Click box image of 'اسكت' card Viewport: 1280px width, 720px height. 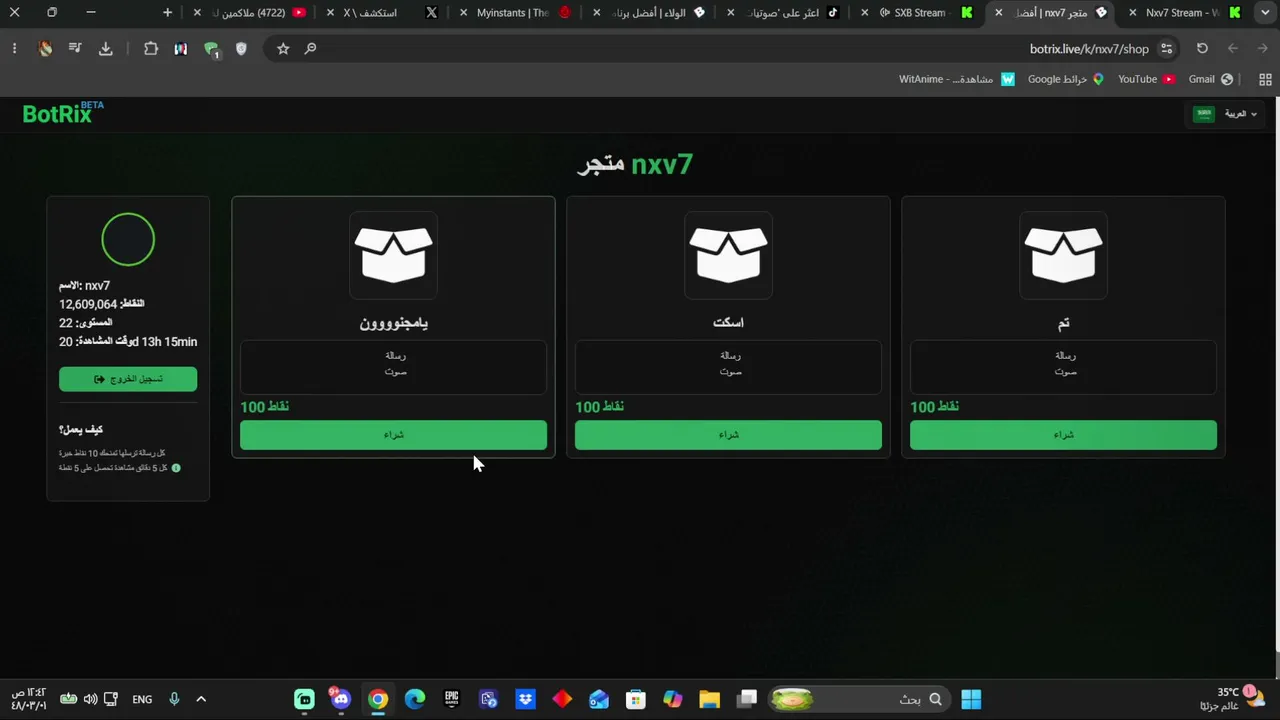(x=728, y=255)
